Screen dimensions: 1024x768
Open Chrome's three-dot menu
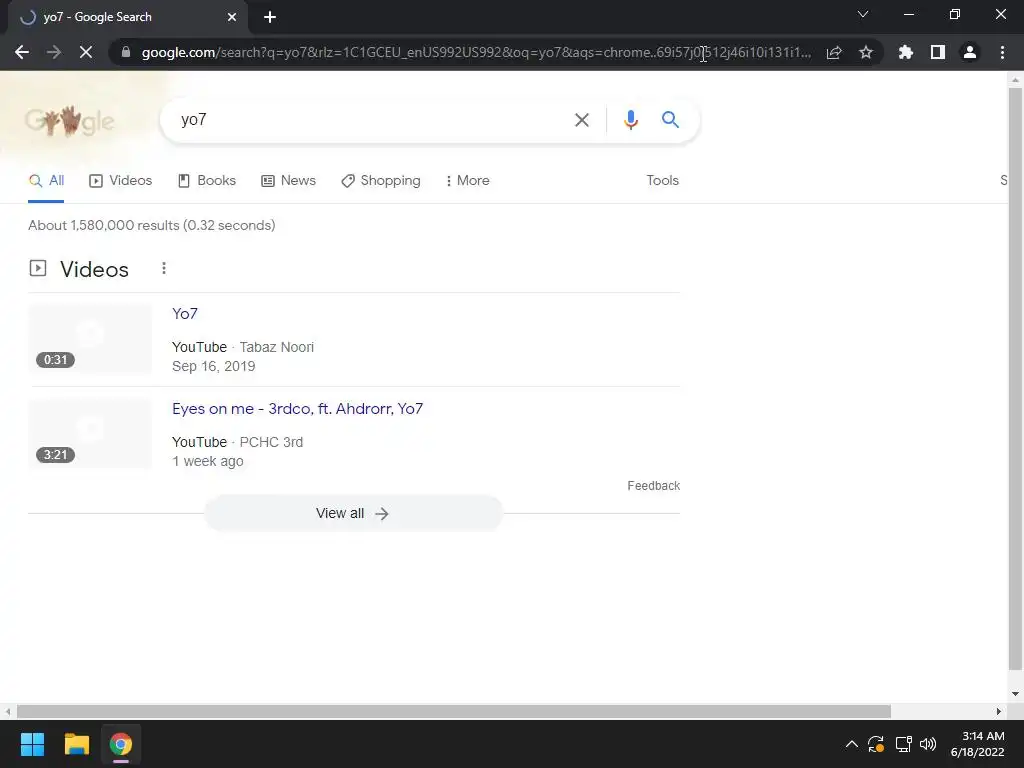[x=1002, y=52]
